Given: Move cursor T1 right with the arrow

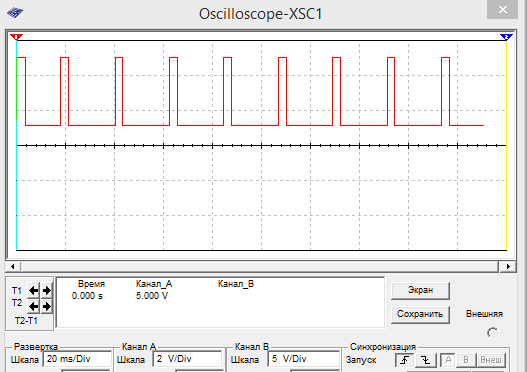Looking at the screenshot, I should click(47, 290).
